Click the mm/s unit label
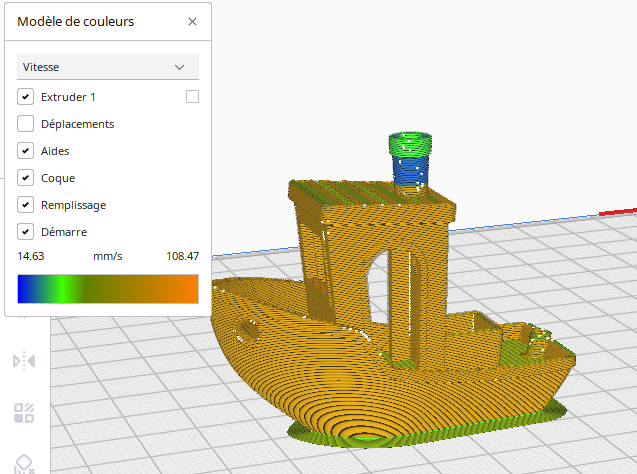Image resolution: width=637 pixels, height=474 pixels. (x=108, y=256)
